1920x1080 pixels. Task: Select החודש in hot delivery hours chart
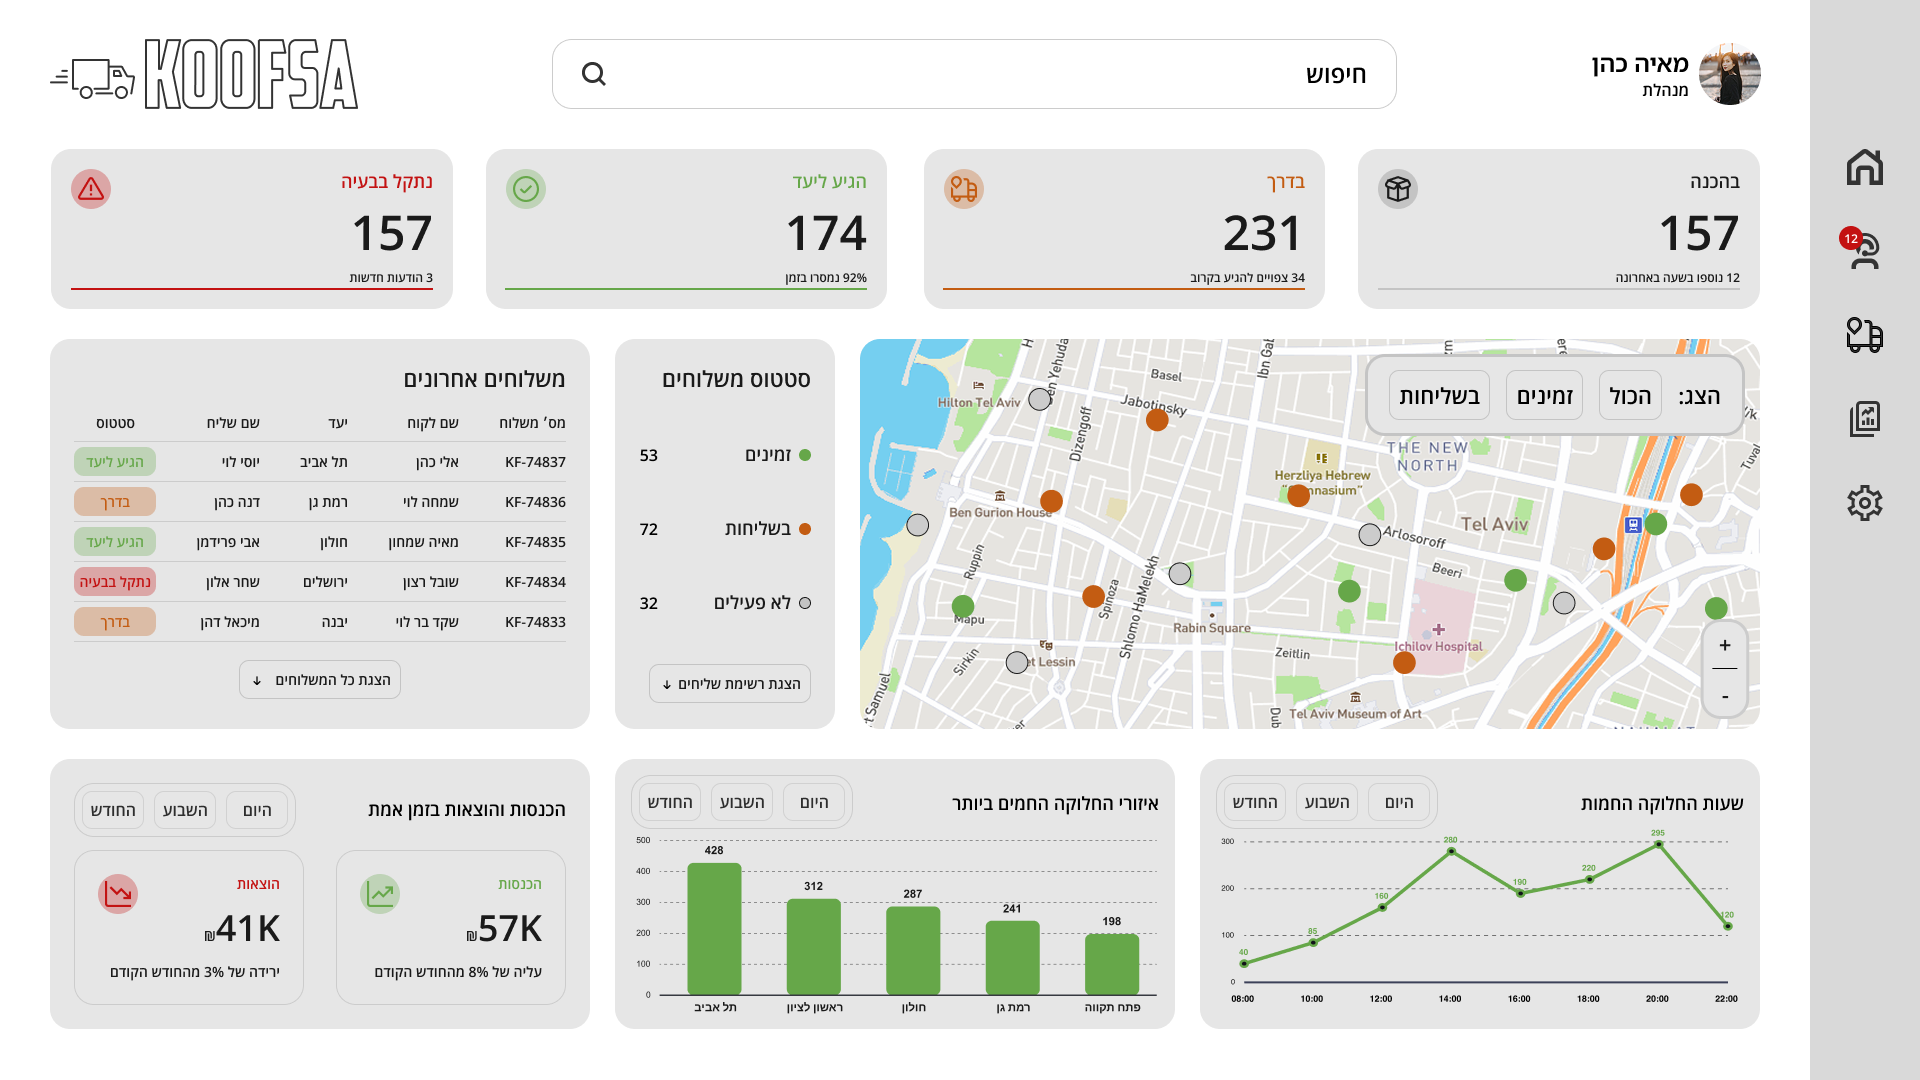1254,803
